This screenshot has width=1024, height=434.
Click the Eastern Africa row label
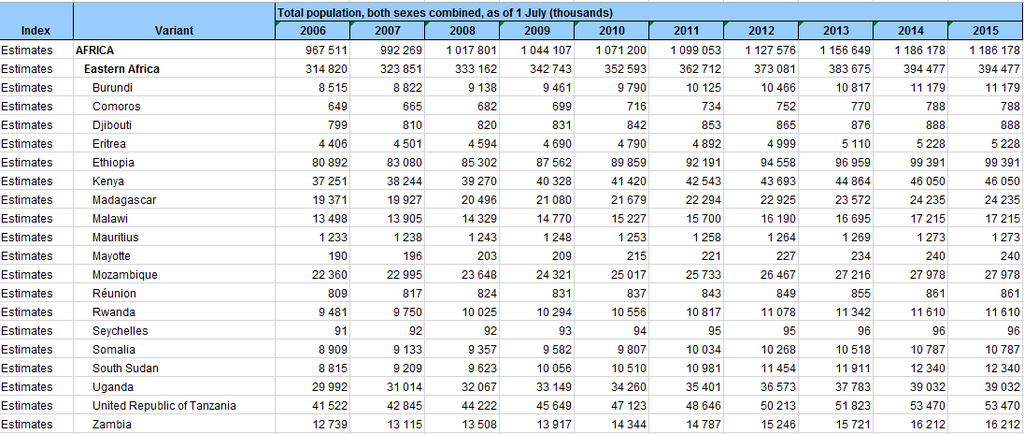122,69
